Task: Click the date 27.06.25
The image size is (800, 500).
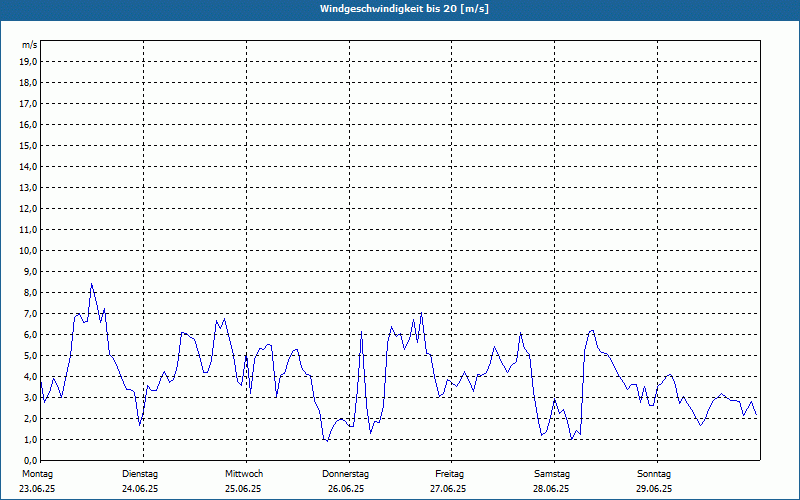Action: 448,489
